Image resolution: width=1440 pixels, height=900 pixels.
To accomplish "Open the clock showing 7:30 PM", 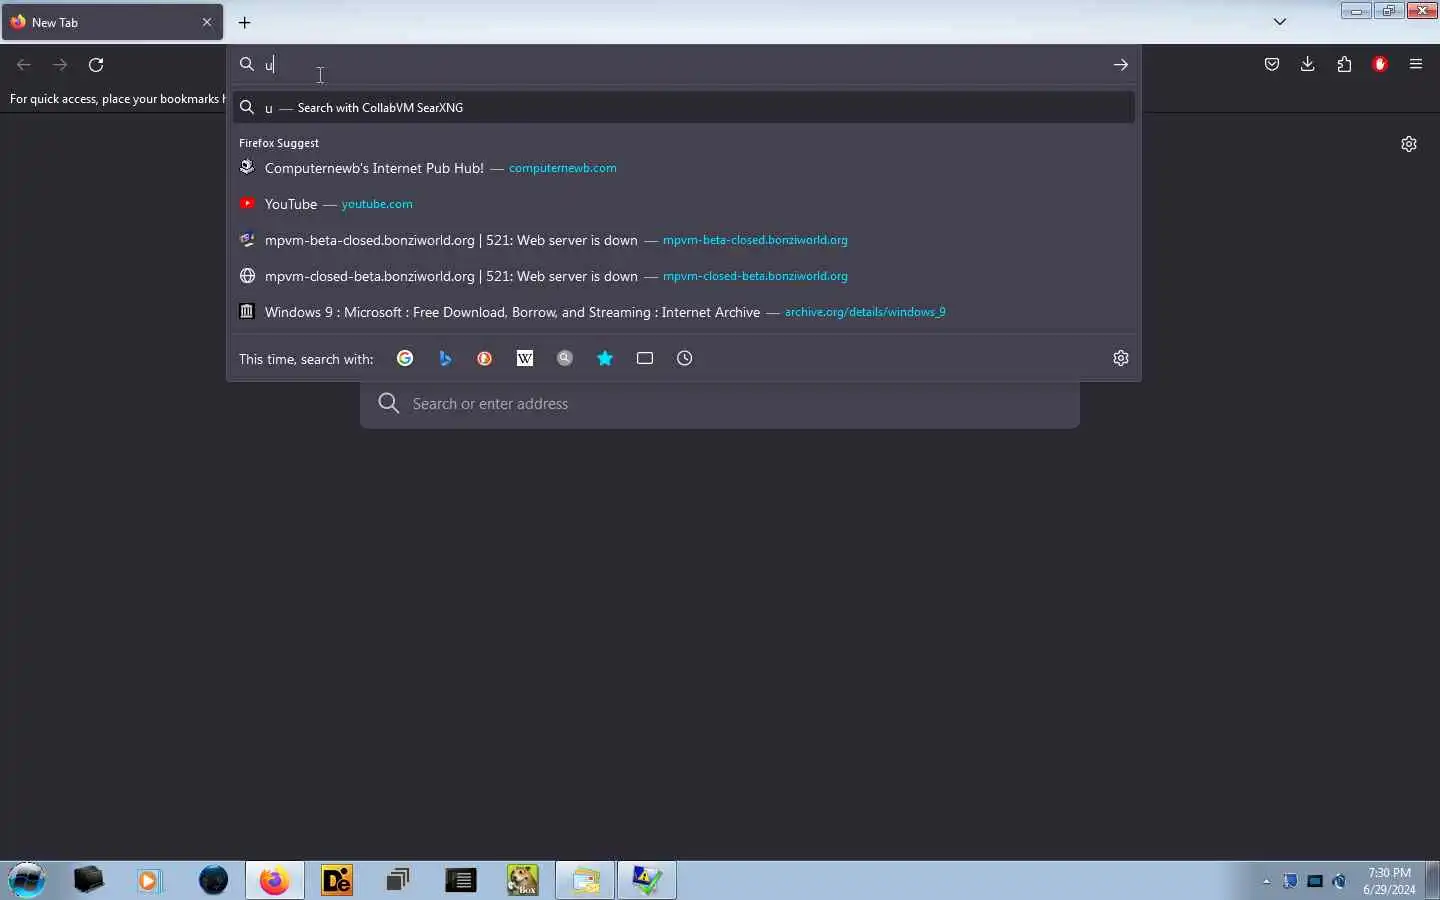I will coord(1390,881).
